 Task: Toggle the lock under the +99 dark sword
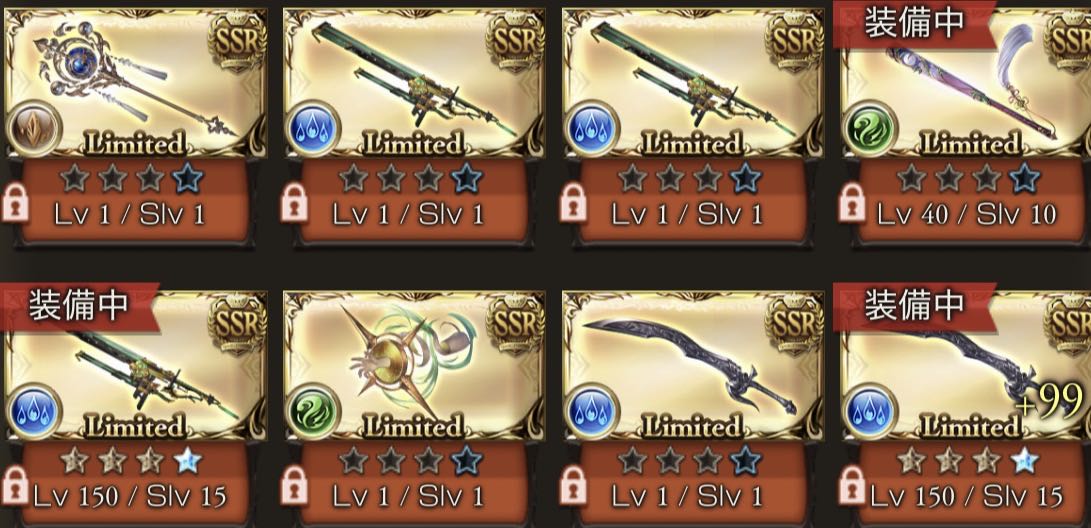[x=852, y=485]
